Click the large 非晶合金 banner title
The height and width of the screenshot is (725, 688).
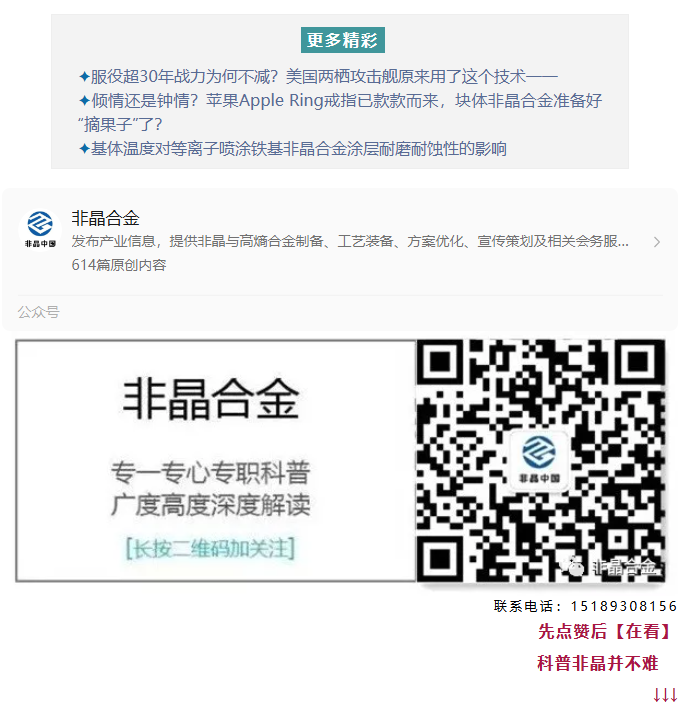210,399
